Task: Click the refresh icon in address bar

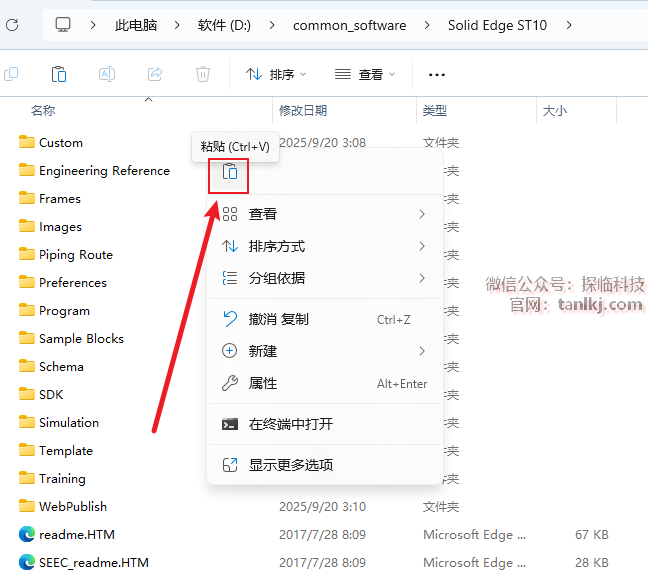Action: click(x=12, y=25)
